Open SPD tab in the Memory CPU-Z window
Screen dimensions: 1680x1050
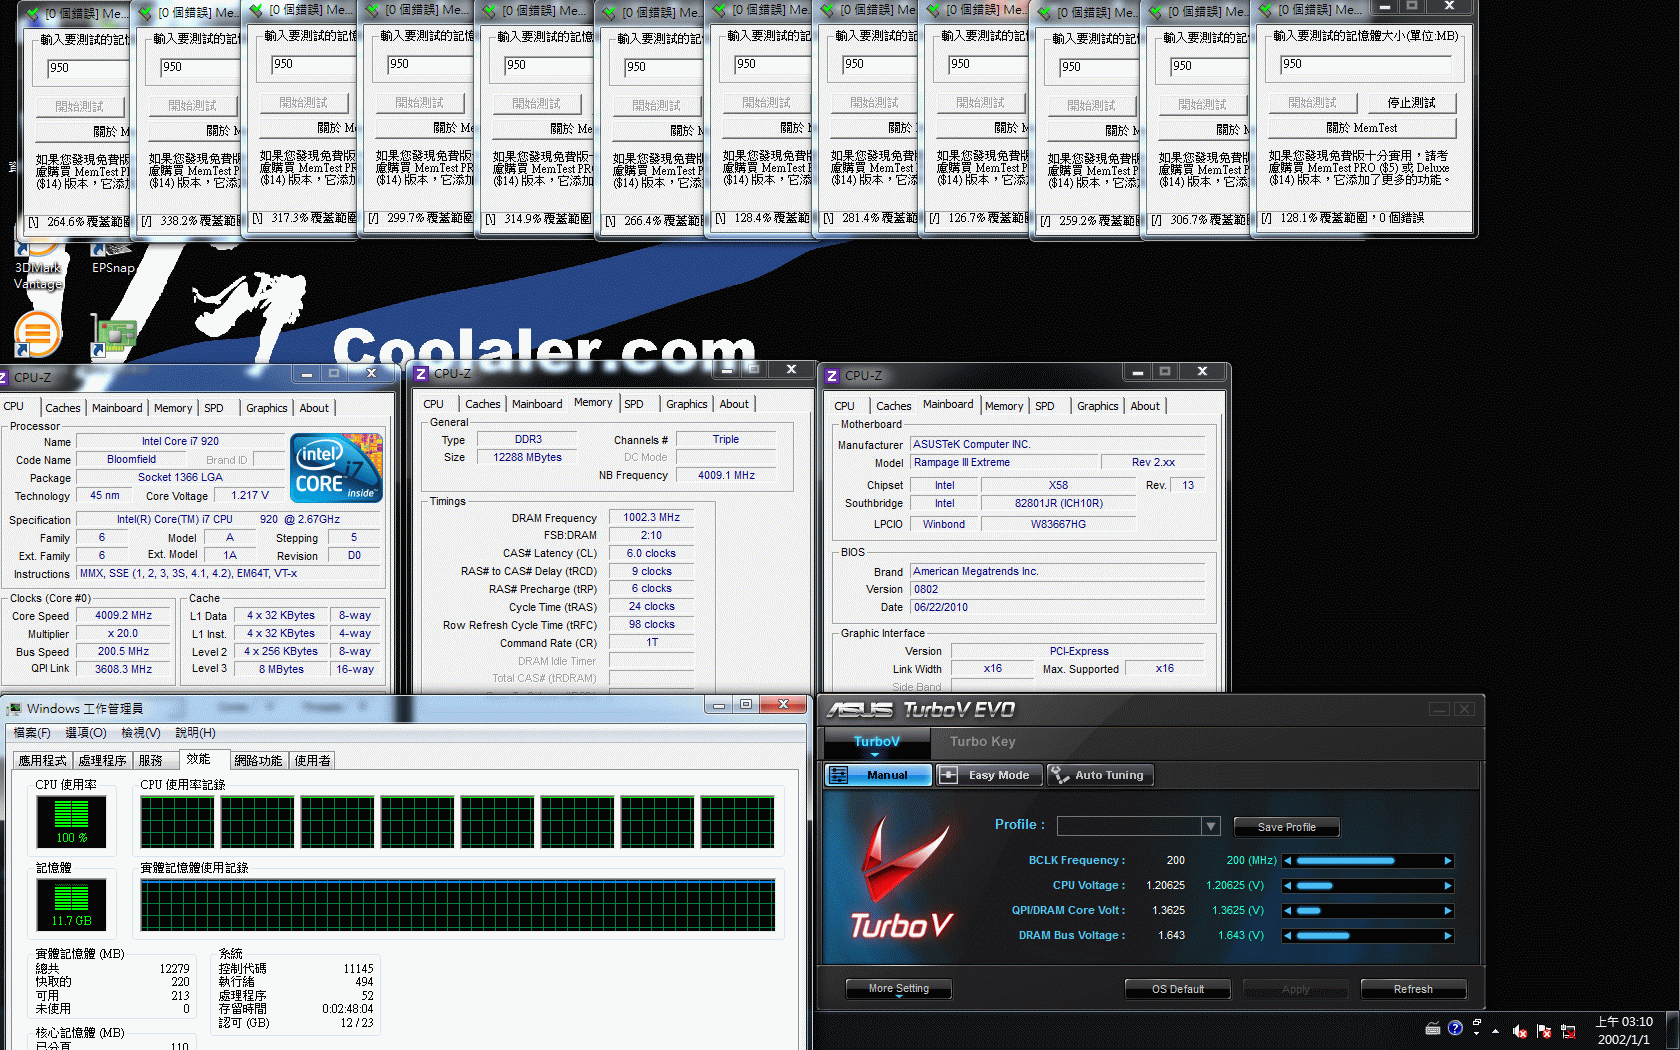click(634, 404)
